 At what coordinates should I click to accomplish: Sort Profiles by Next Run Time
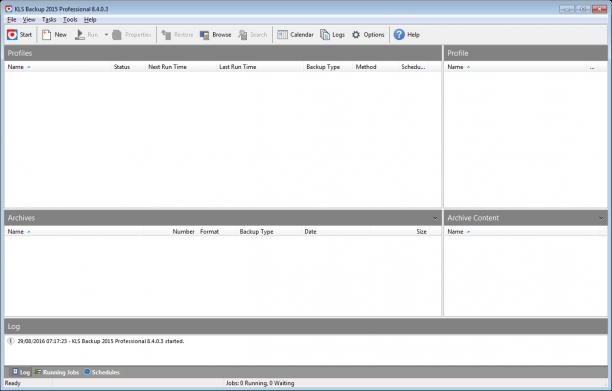[167, 67]
